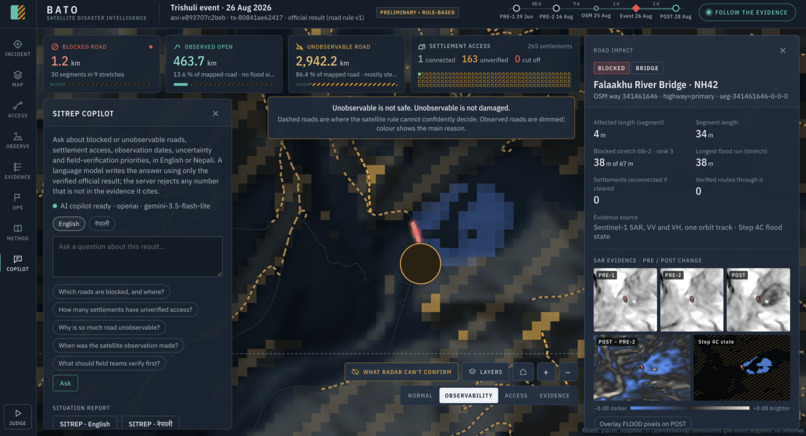This screenshot has height=436, width=806.
Task: Switch map to Normal mode
Action: [420, 395]
